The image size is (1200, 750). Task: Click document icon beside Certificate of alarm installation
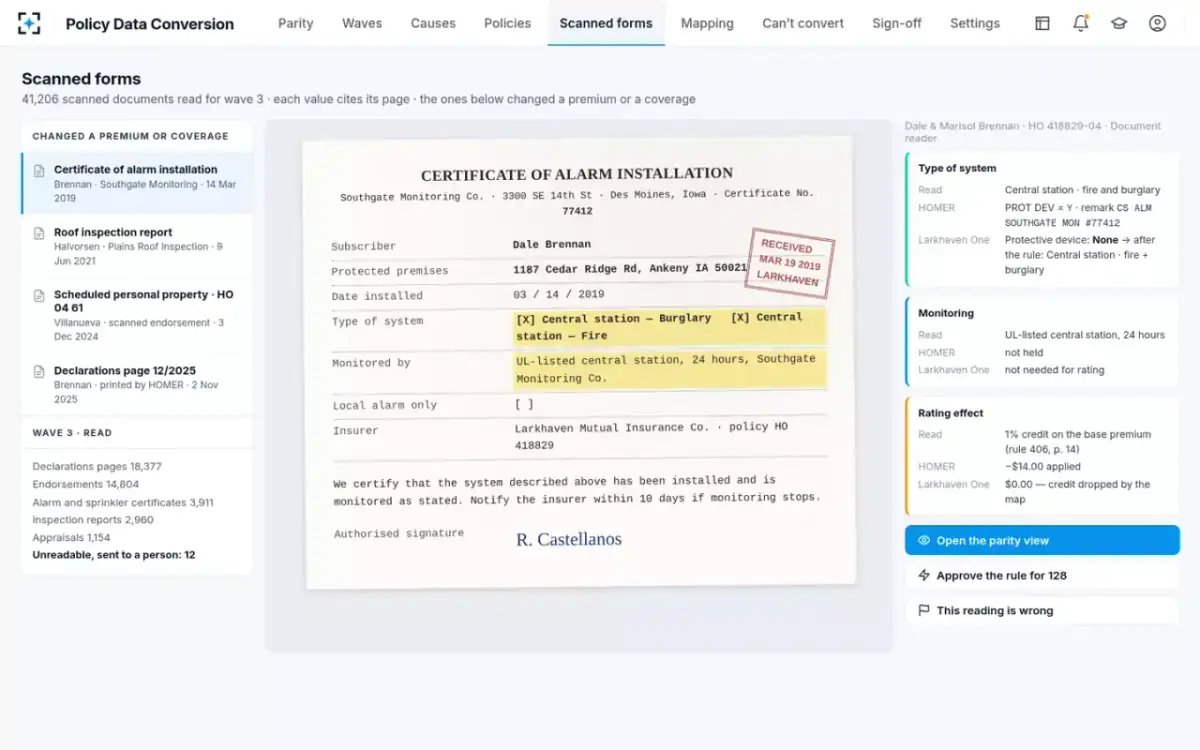(x=40, y=170)
